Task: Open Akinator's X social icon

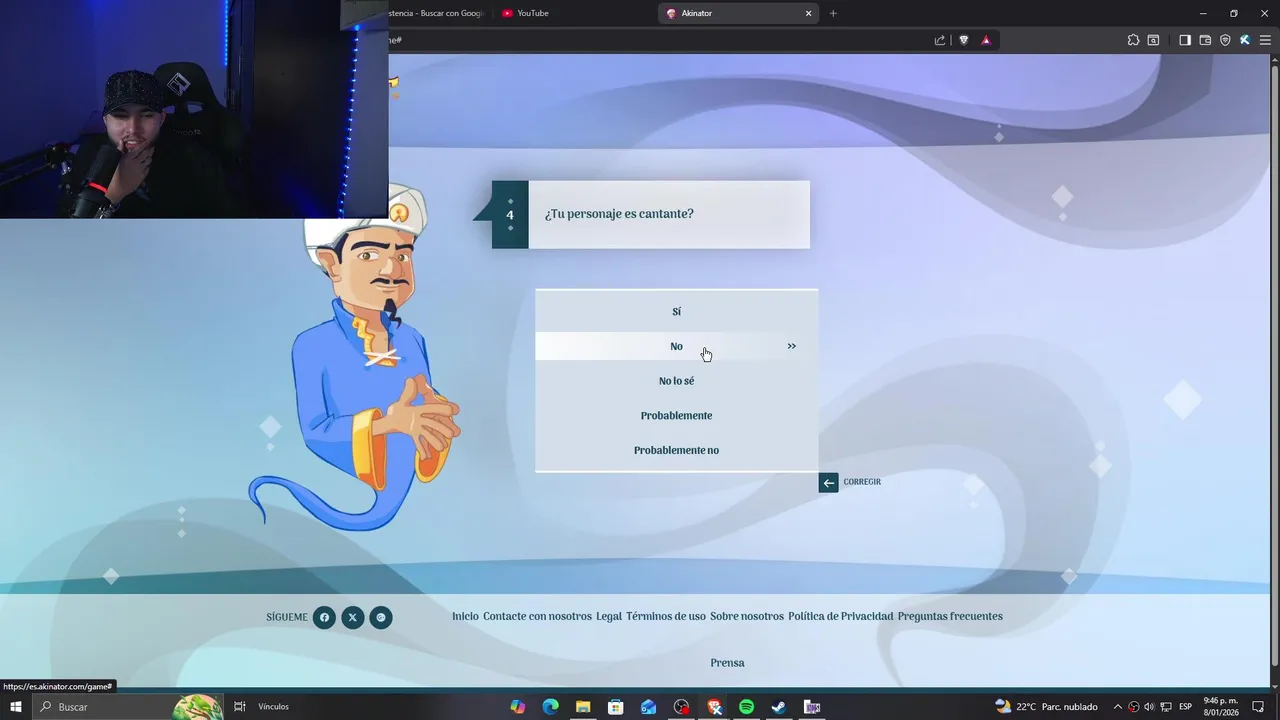Action: [352, 617]
